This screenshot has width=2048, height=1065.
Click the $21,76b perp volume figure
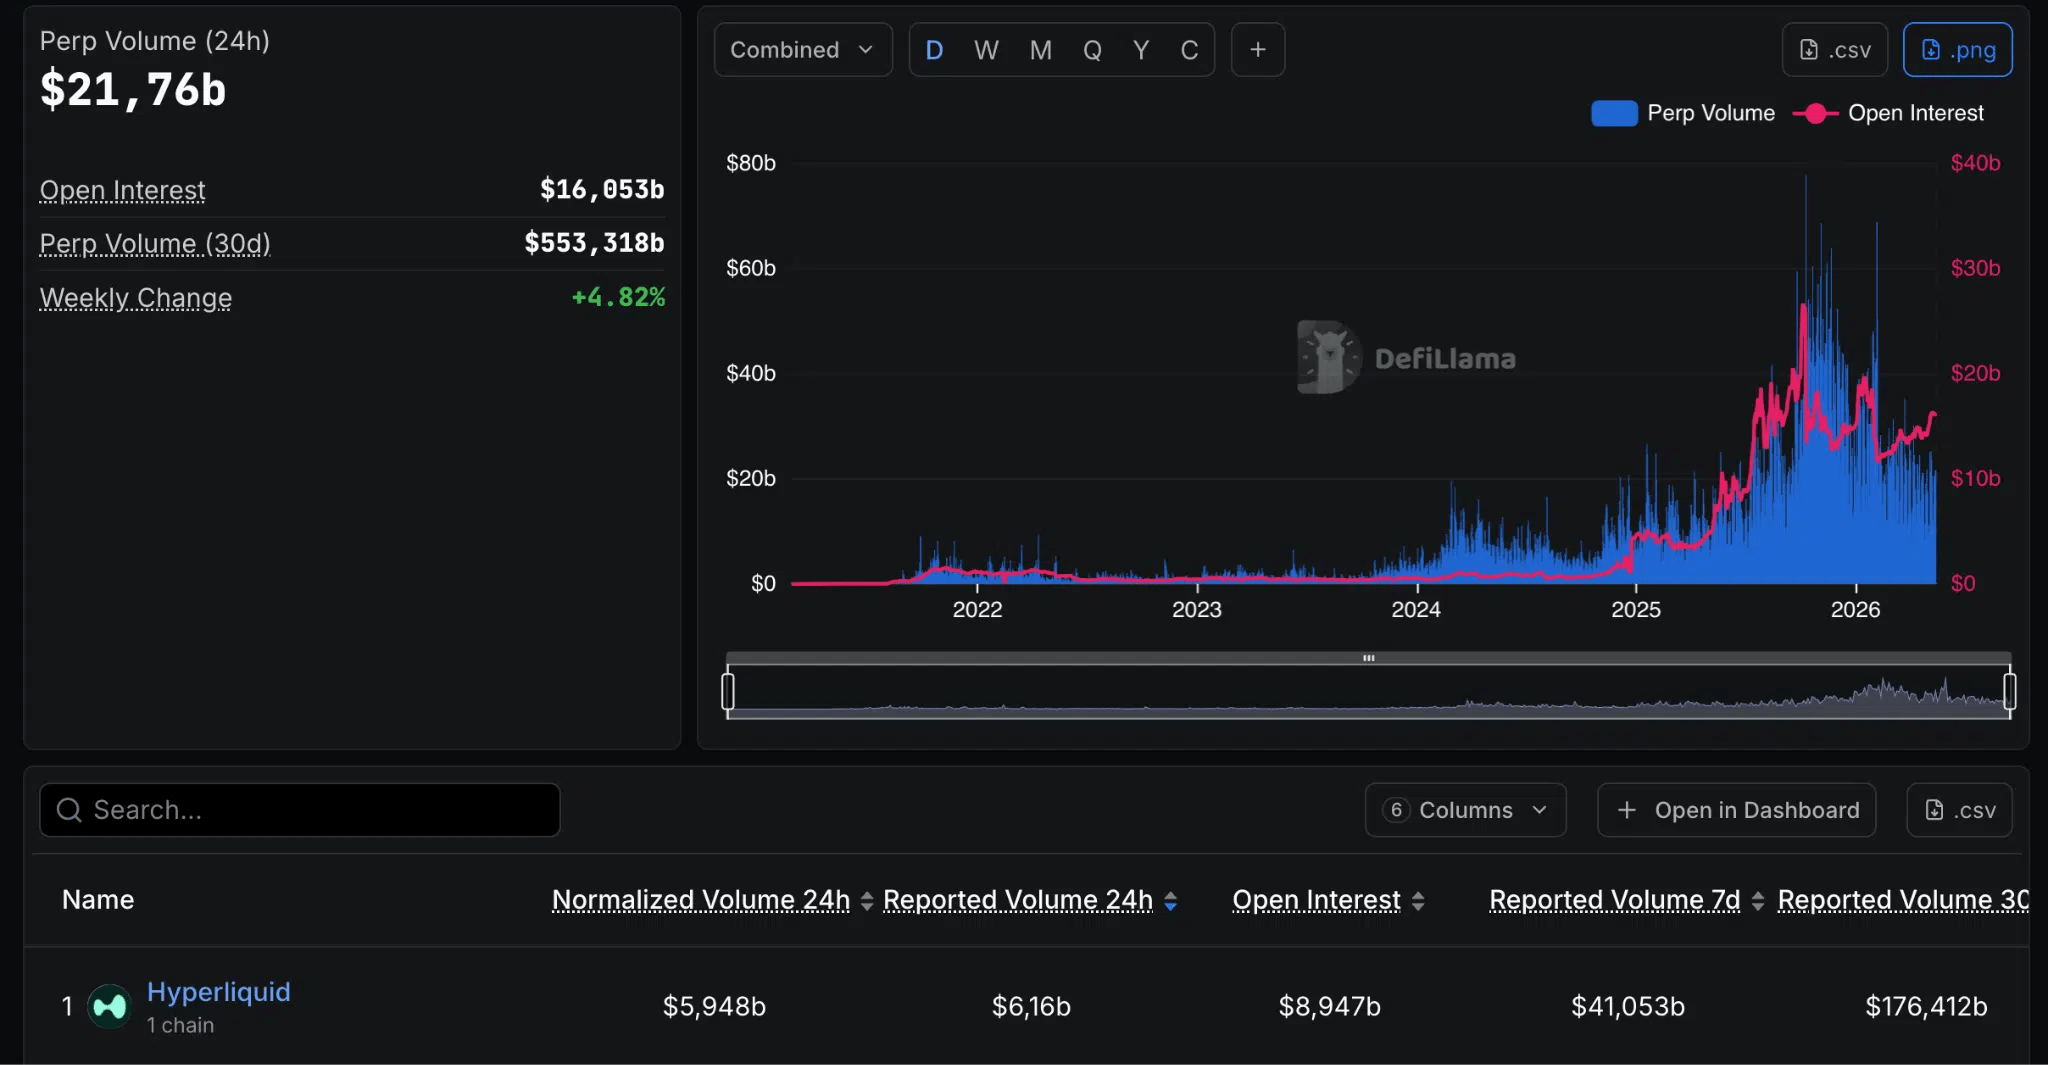point(133,90)
